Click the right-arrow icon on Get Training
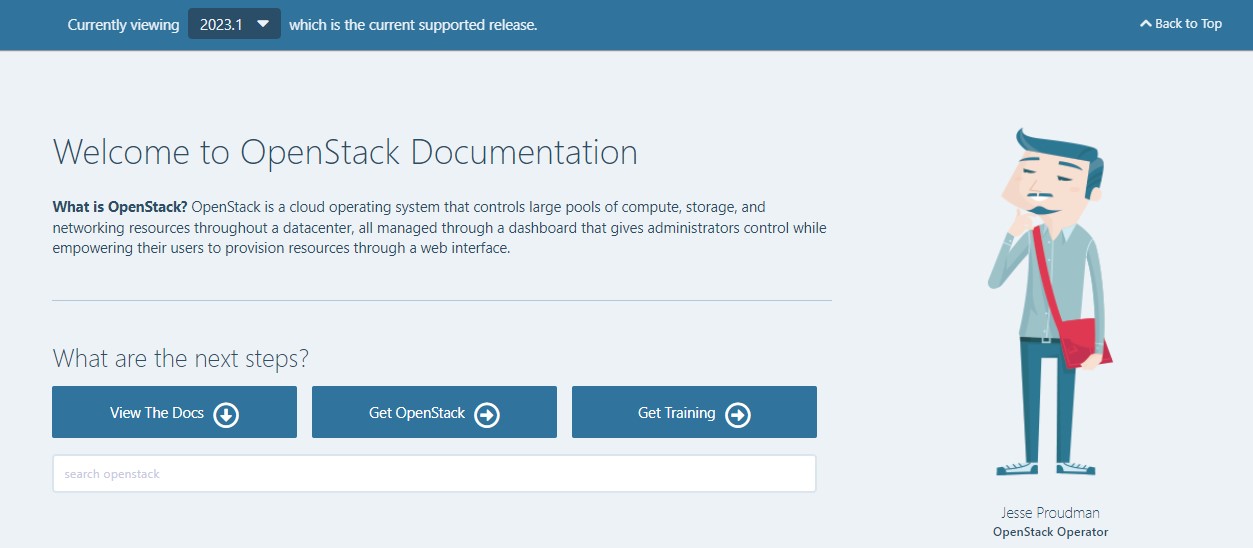Viewport: 1253px width, 548px height. tap(738, 414)
